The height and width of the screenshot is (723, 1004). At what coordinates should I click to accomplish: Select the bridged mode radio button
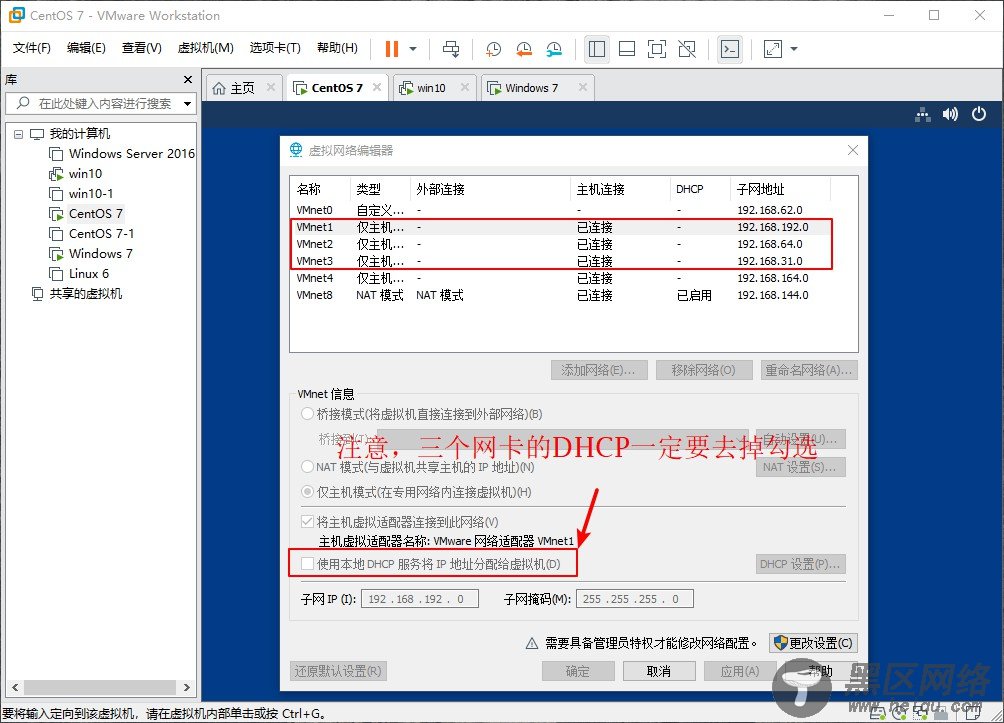[307, 414]
